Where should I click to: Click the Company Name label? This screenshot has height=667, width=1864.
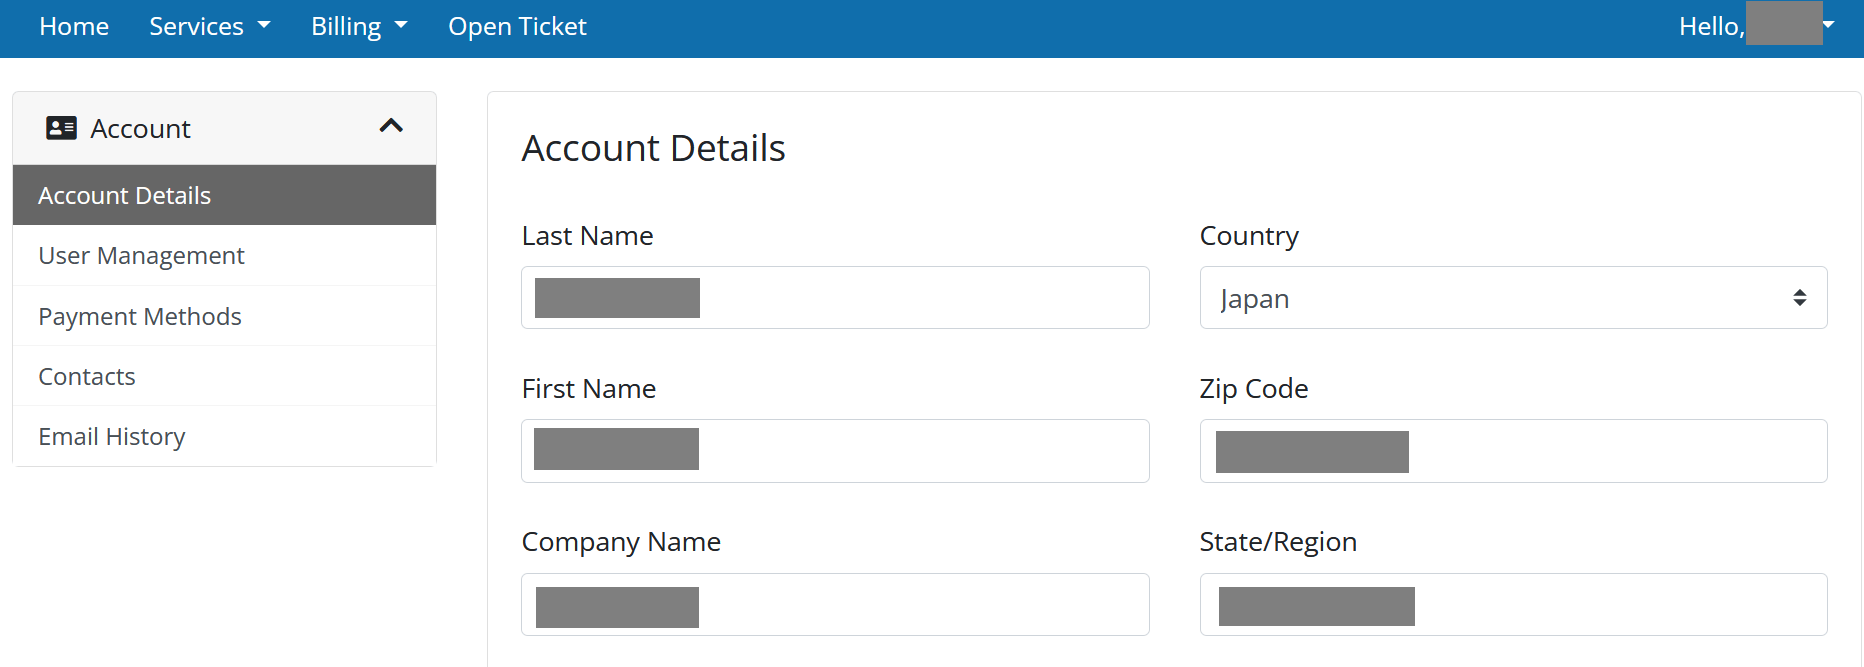tap(621, 542)
